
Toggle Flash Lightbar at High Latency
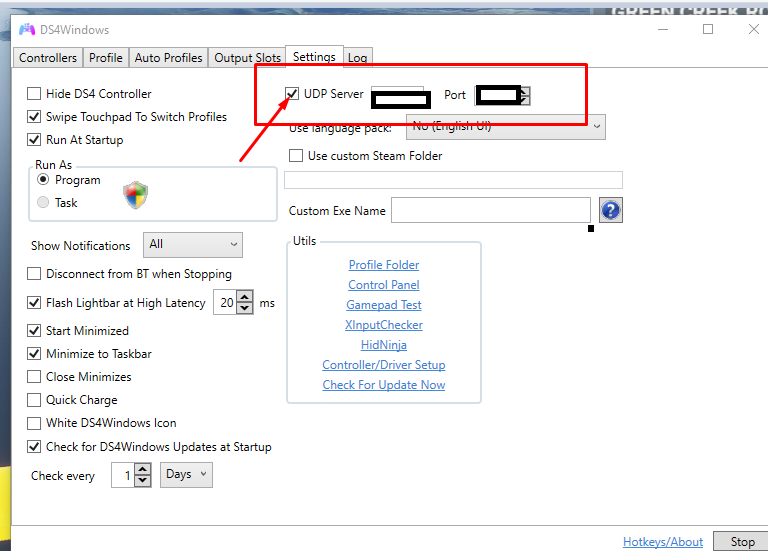(34, 303)
